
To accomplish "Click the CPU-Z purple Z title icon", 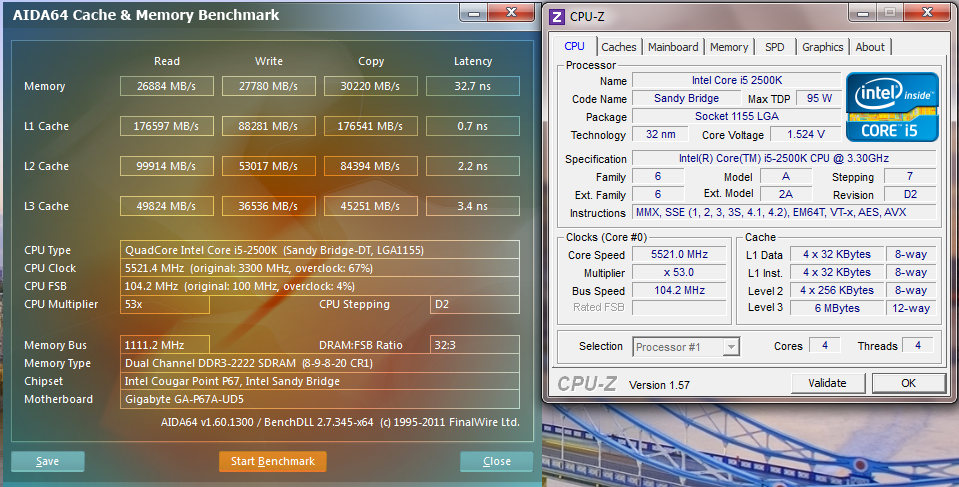I will [x=557, y=17].
